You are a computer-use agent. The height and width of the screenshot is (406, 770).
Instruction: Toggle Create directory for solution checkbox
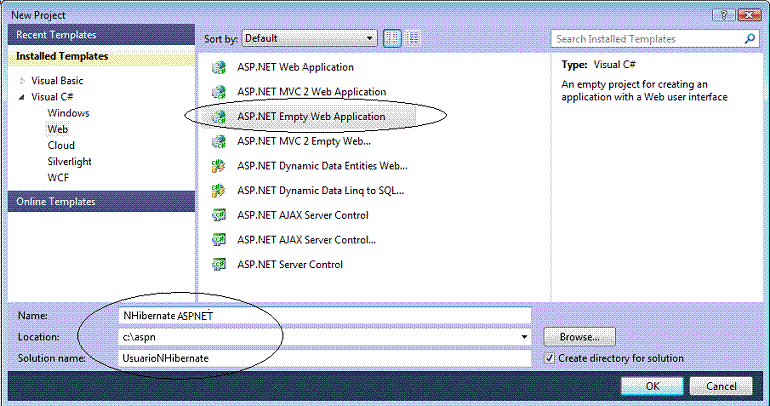coord(550,358)
